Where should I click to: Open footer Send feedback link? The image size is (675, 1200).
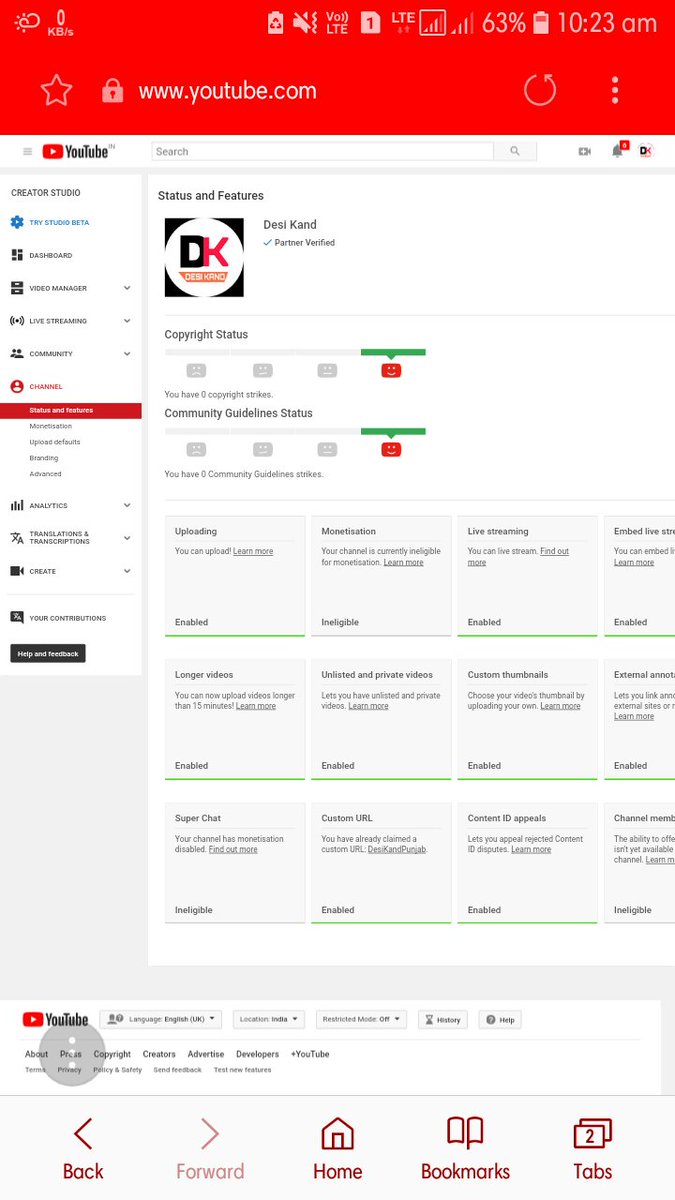point(177,1070)
